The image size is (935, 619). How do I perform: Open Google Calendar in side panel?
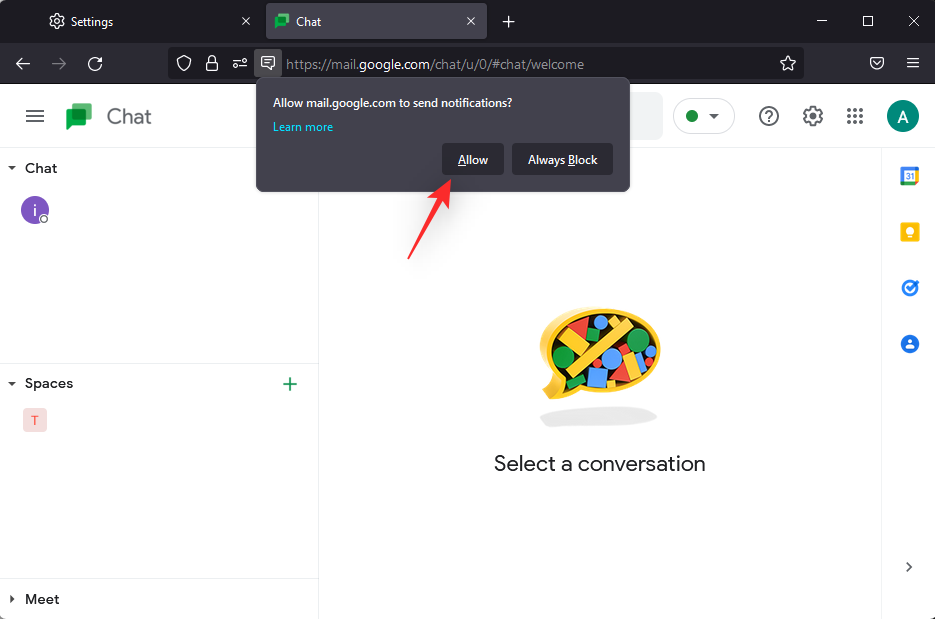click(909, 176)
